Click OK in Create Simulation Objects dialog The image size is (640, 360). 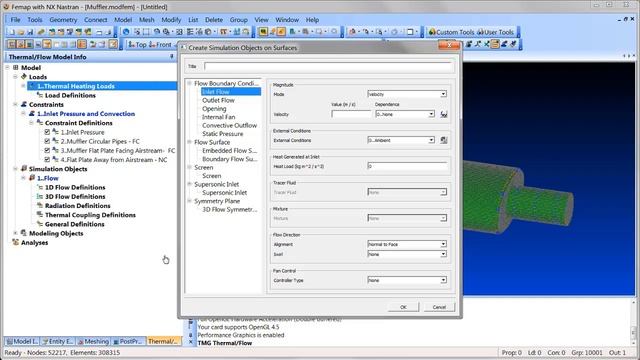click(x=403, y=307)
